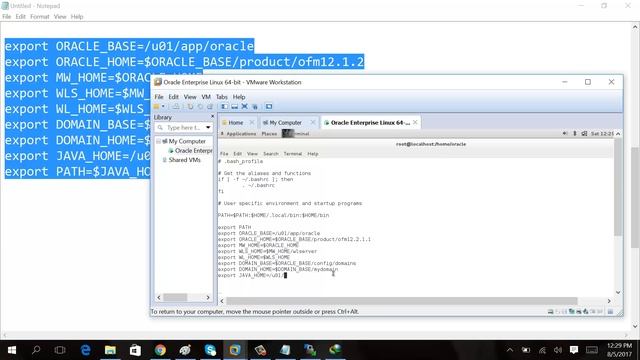Image resolution: width=640 pixels, height=360 pixels.
Task: Launch Microsoft Edge from taskbar
Action: pos(85,350)
